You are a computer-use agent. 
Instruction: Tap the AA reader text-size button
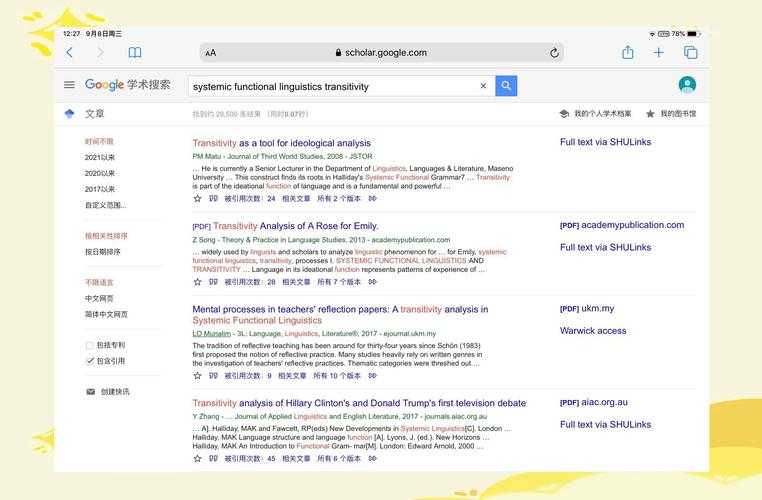click(x=210, y=53)
